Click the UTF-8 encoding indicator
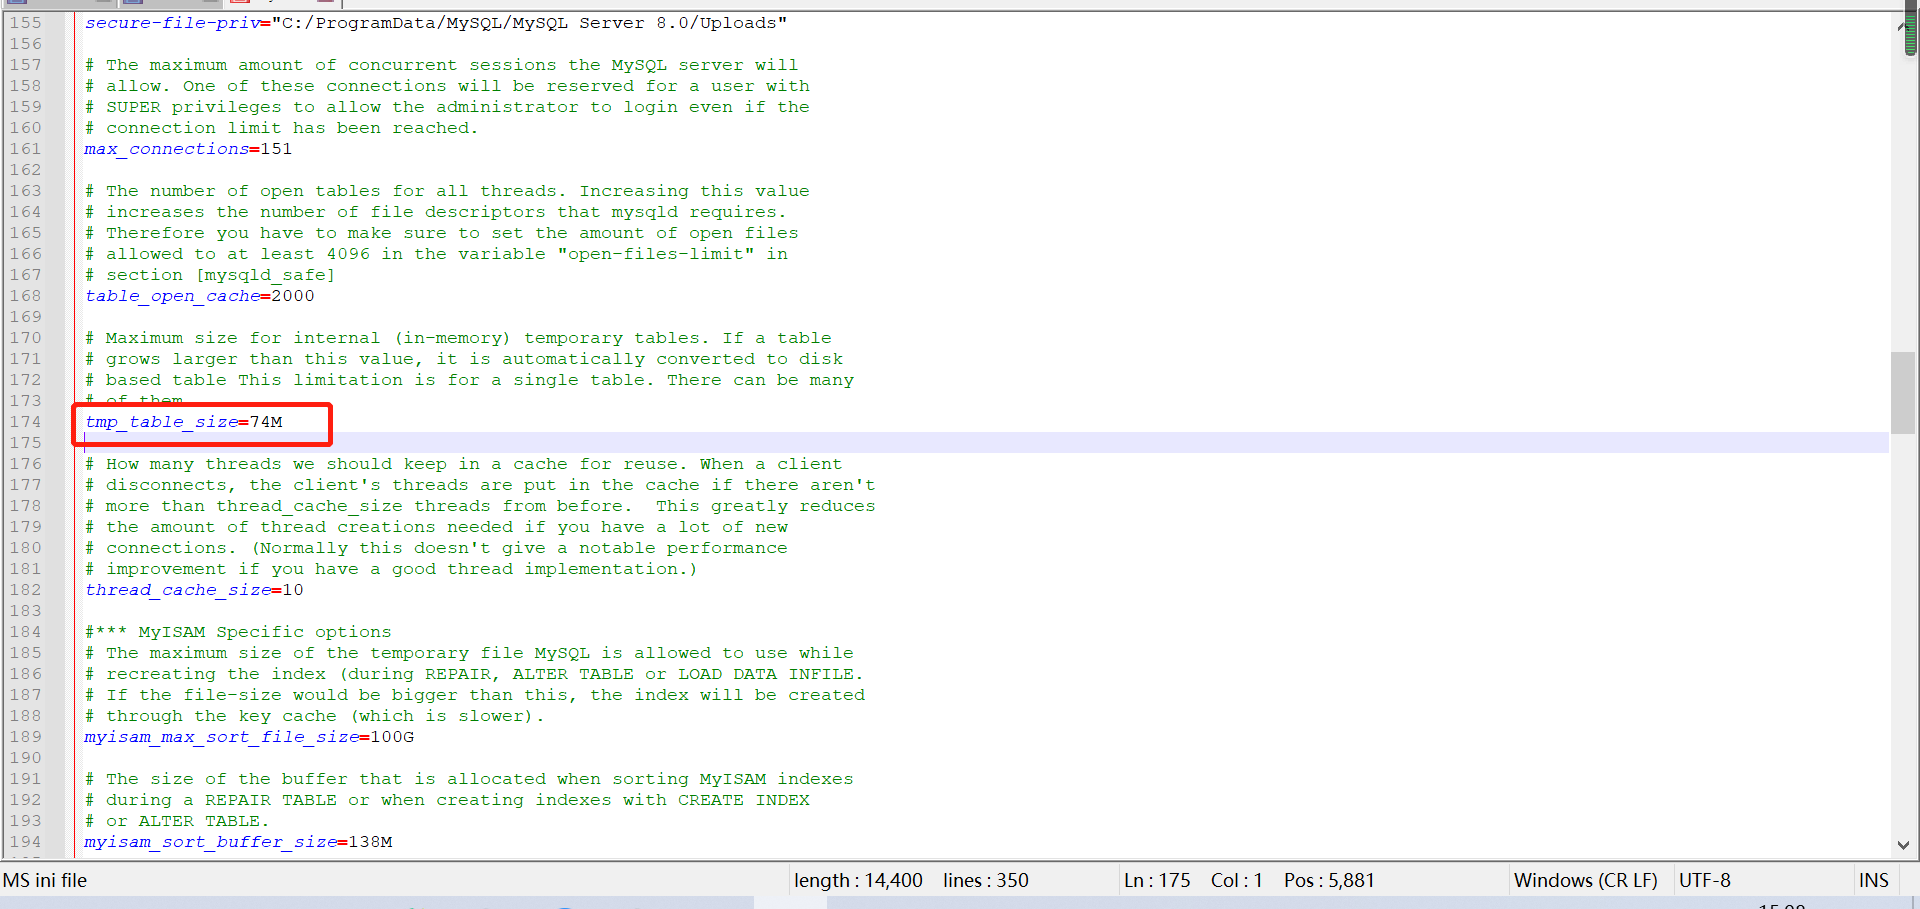This screenshot has height=909, width=1920. pyautogui.click(x=1705, y=880)
